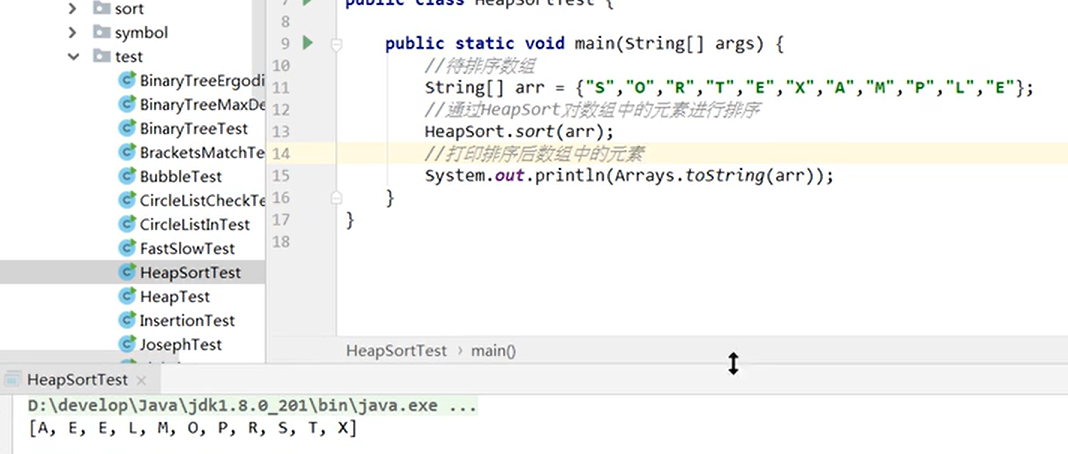Click main() breadcrumb
Screen dimensions: 1068x454
[494, 351]
